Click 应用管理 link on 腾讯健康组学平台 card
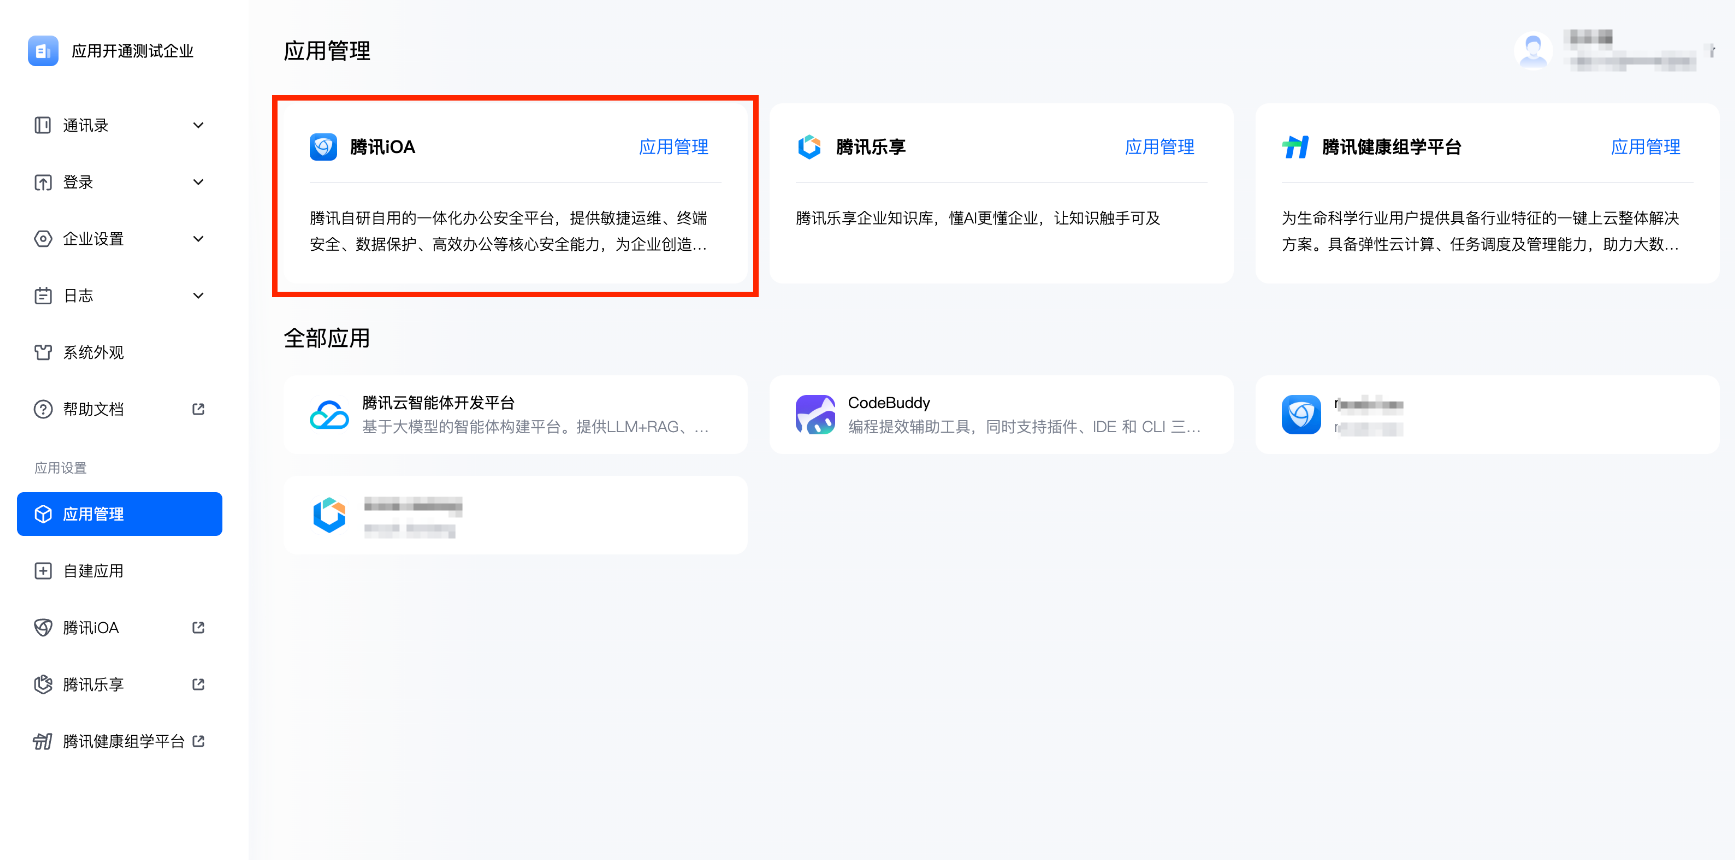Viewport: 1735px width, 860px height. [x=1646, y=147]
